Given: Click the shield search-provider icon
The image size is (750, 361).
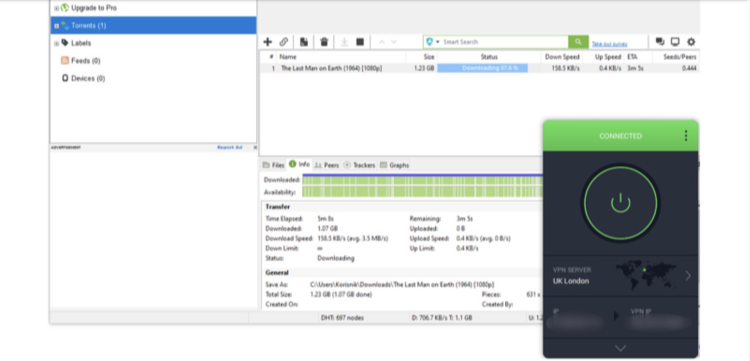Looking at the screenshot, I should coord(429,42).
